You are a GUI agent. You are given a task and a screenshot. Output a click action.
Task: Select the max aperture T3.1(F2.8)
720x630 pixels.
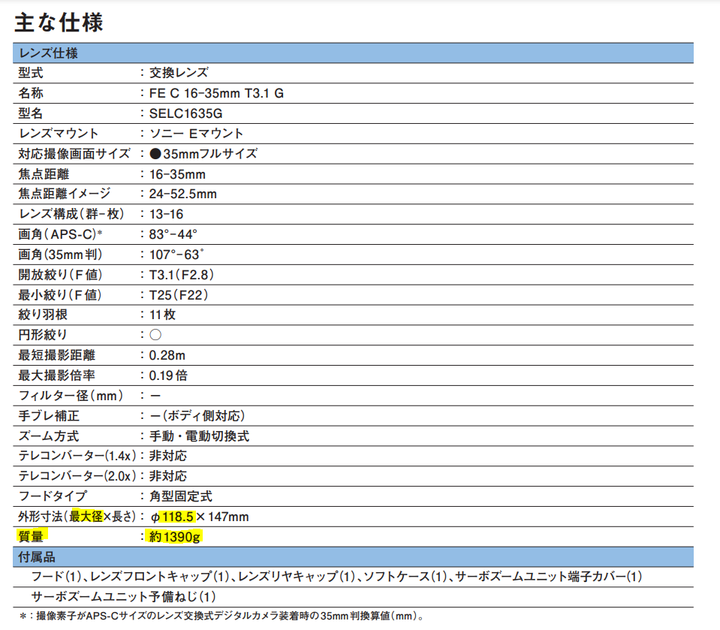181,275
